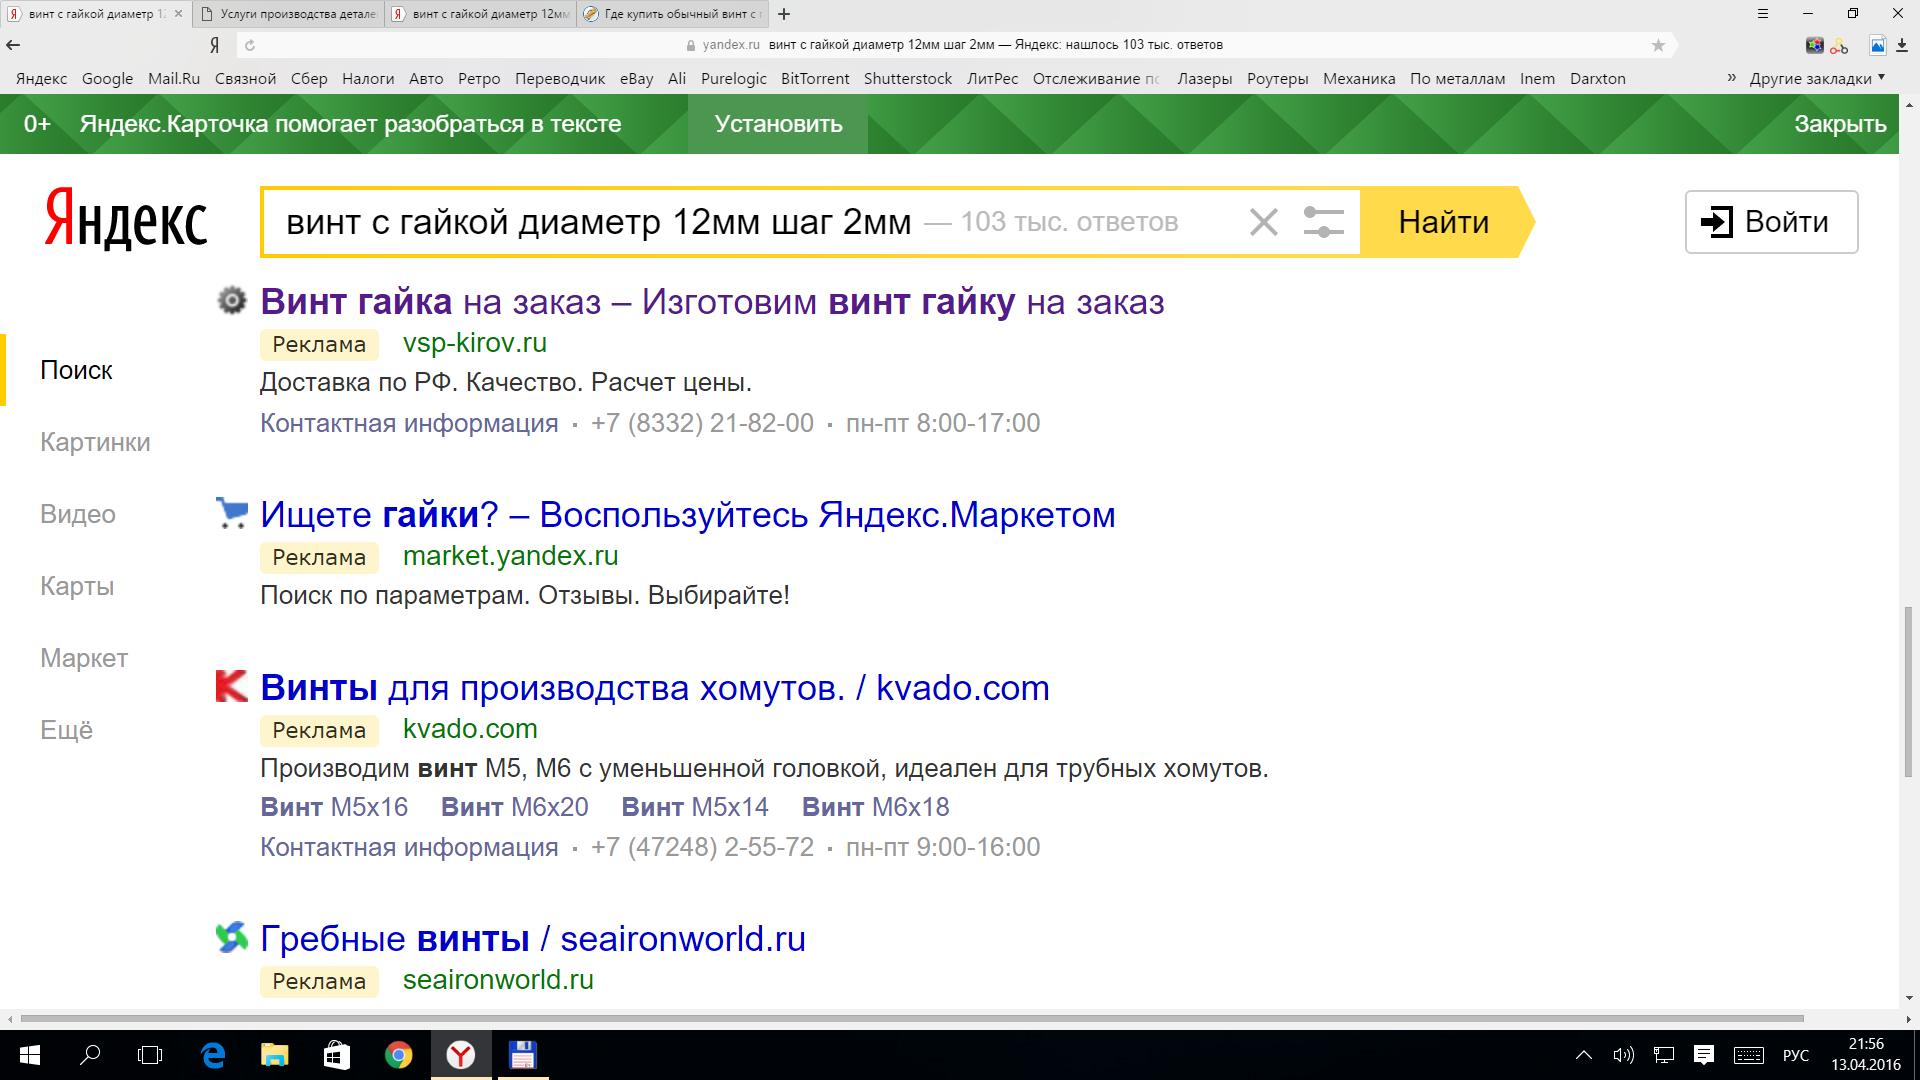
Task: Click the vertical page scrollbar thumb
Action: point(1908,690)
